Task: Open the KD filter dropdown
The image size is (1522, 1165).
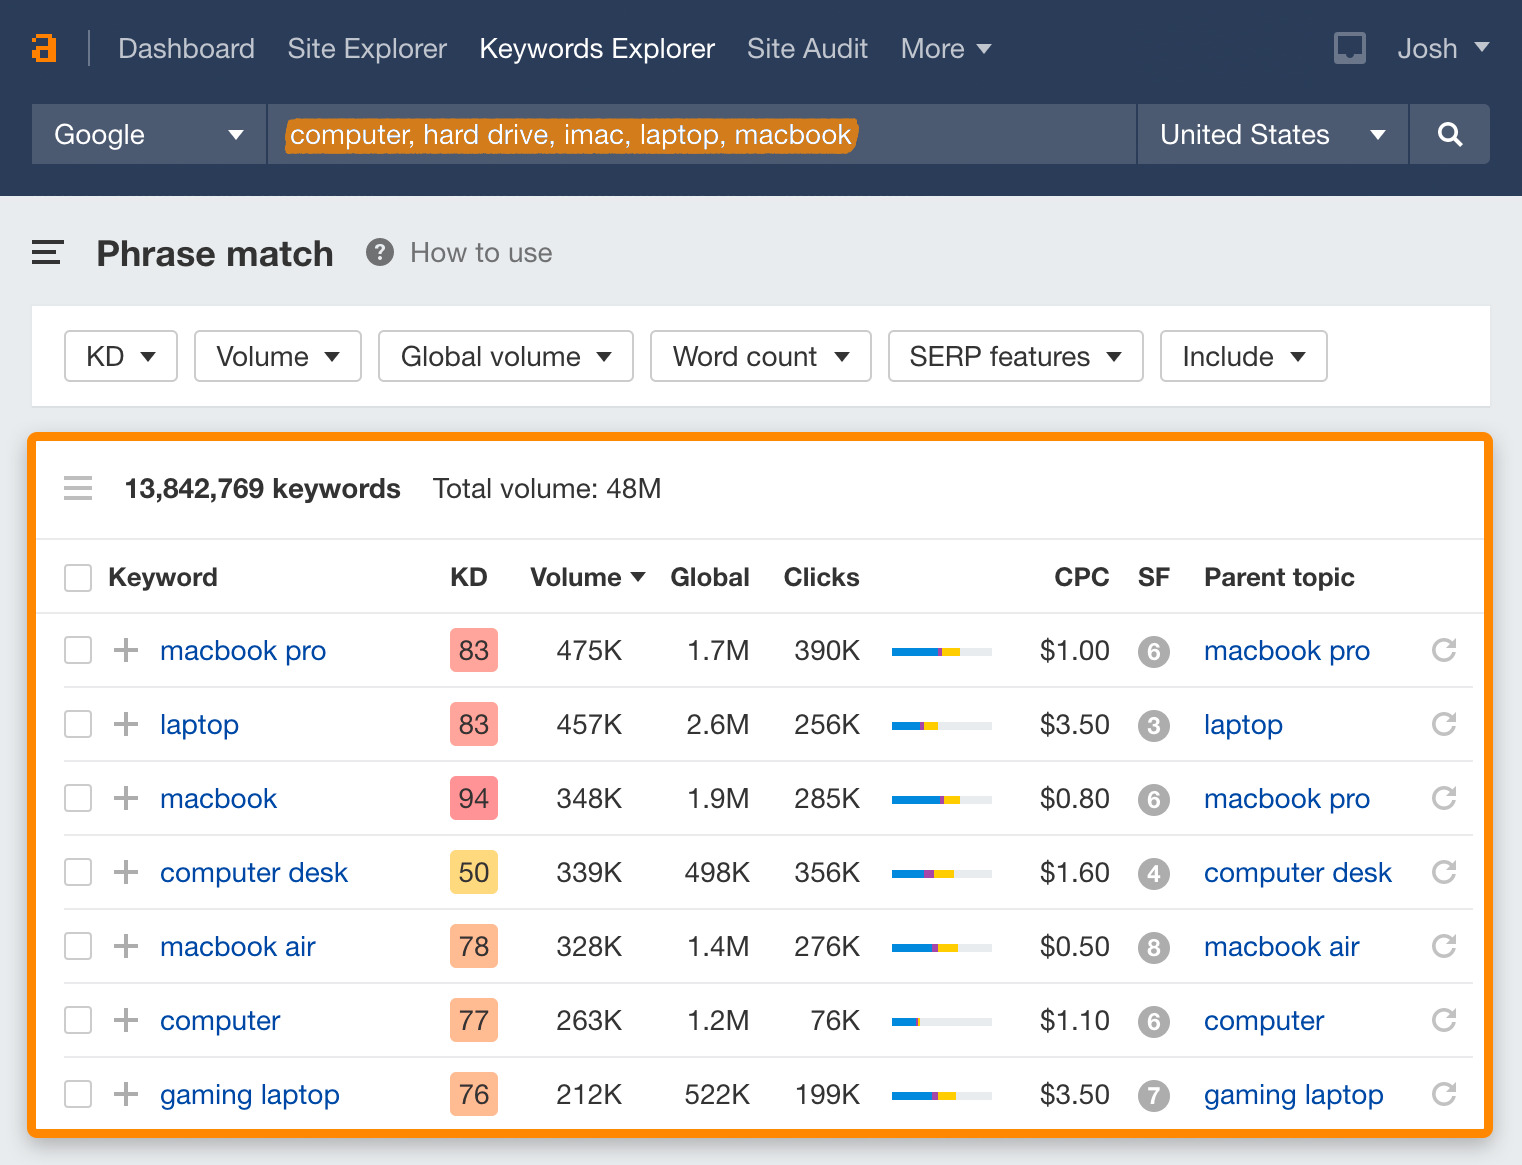Action: point(120,356)
